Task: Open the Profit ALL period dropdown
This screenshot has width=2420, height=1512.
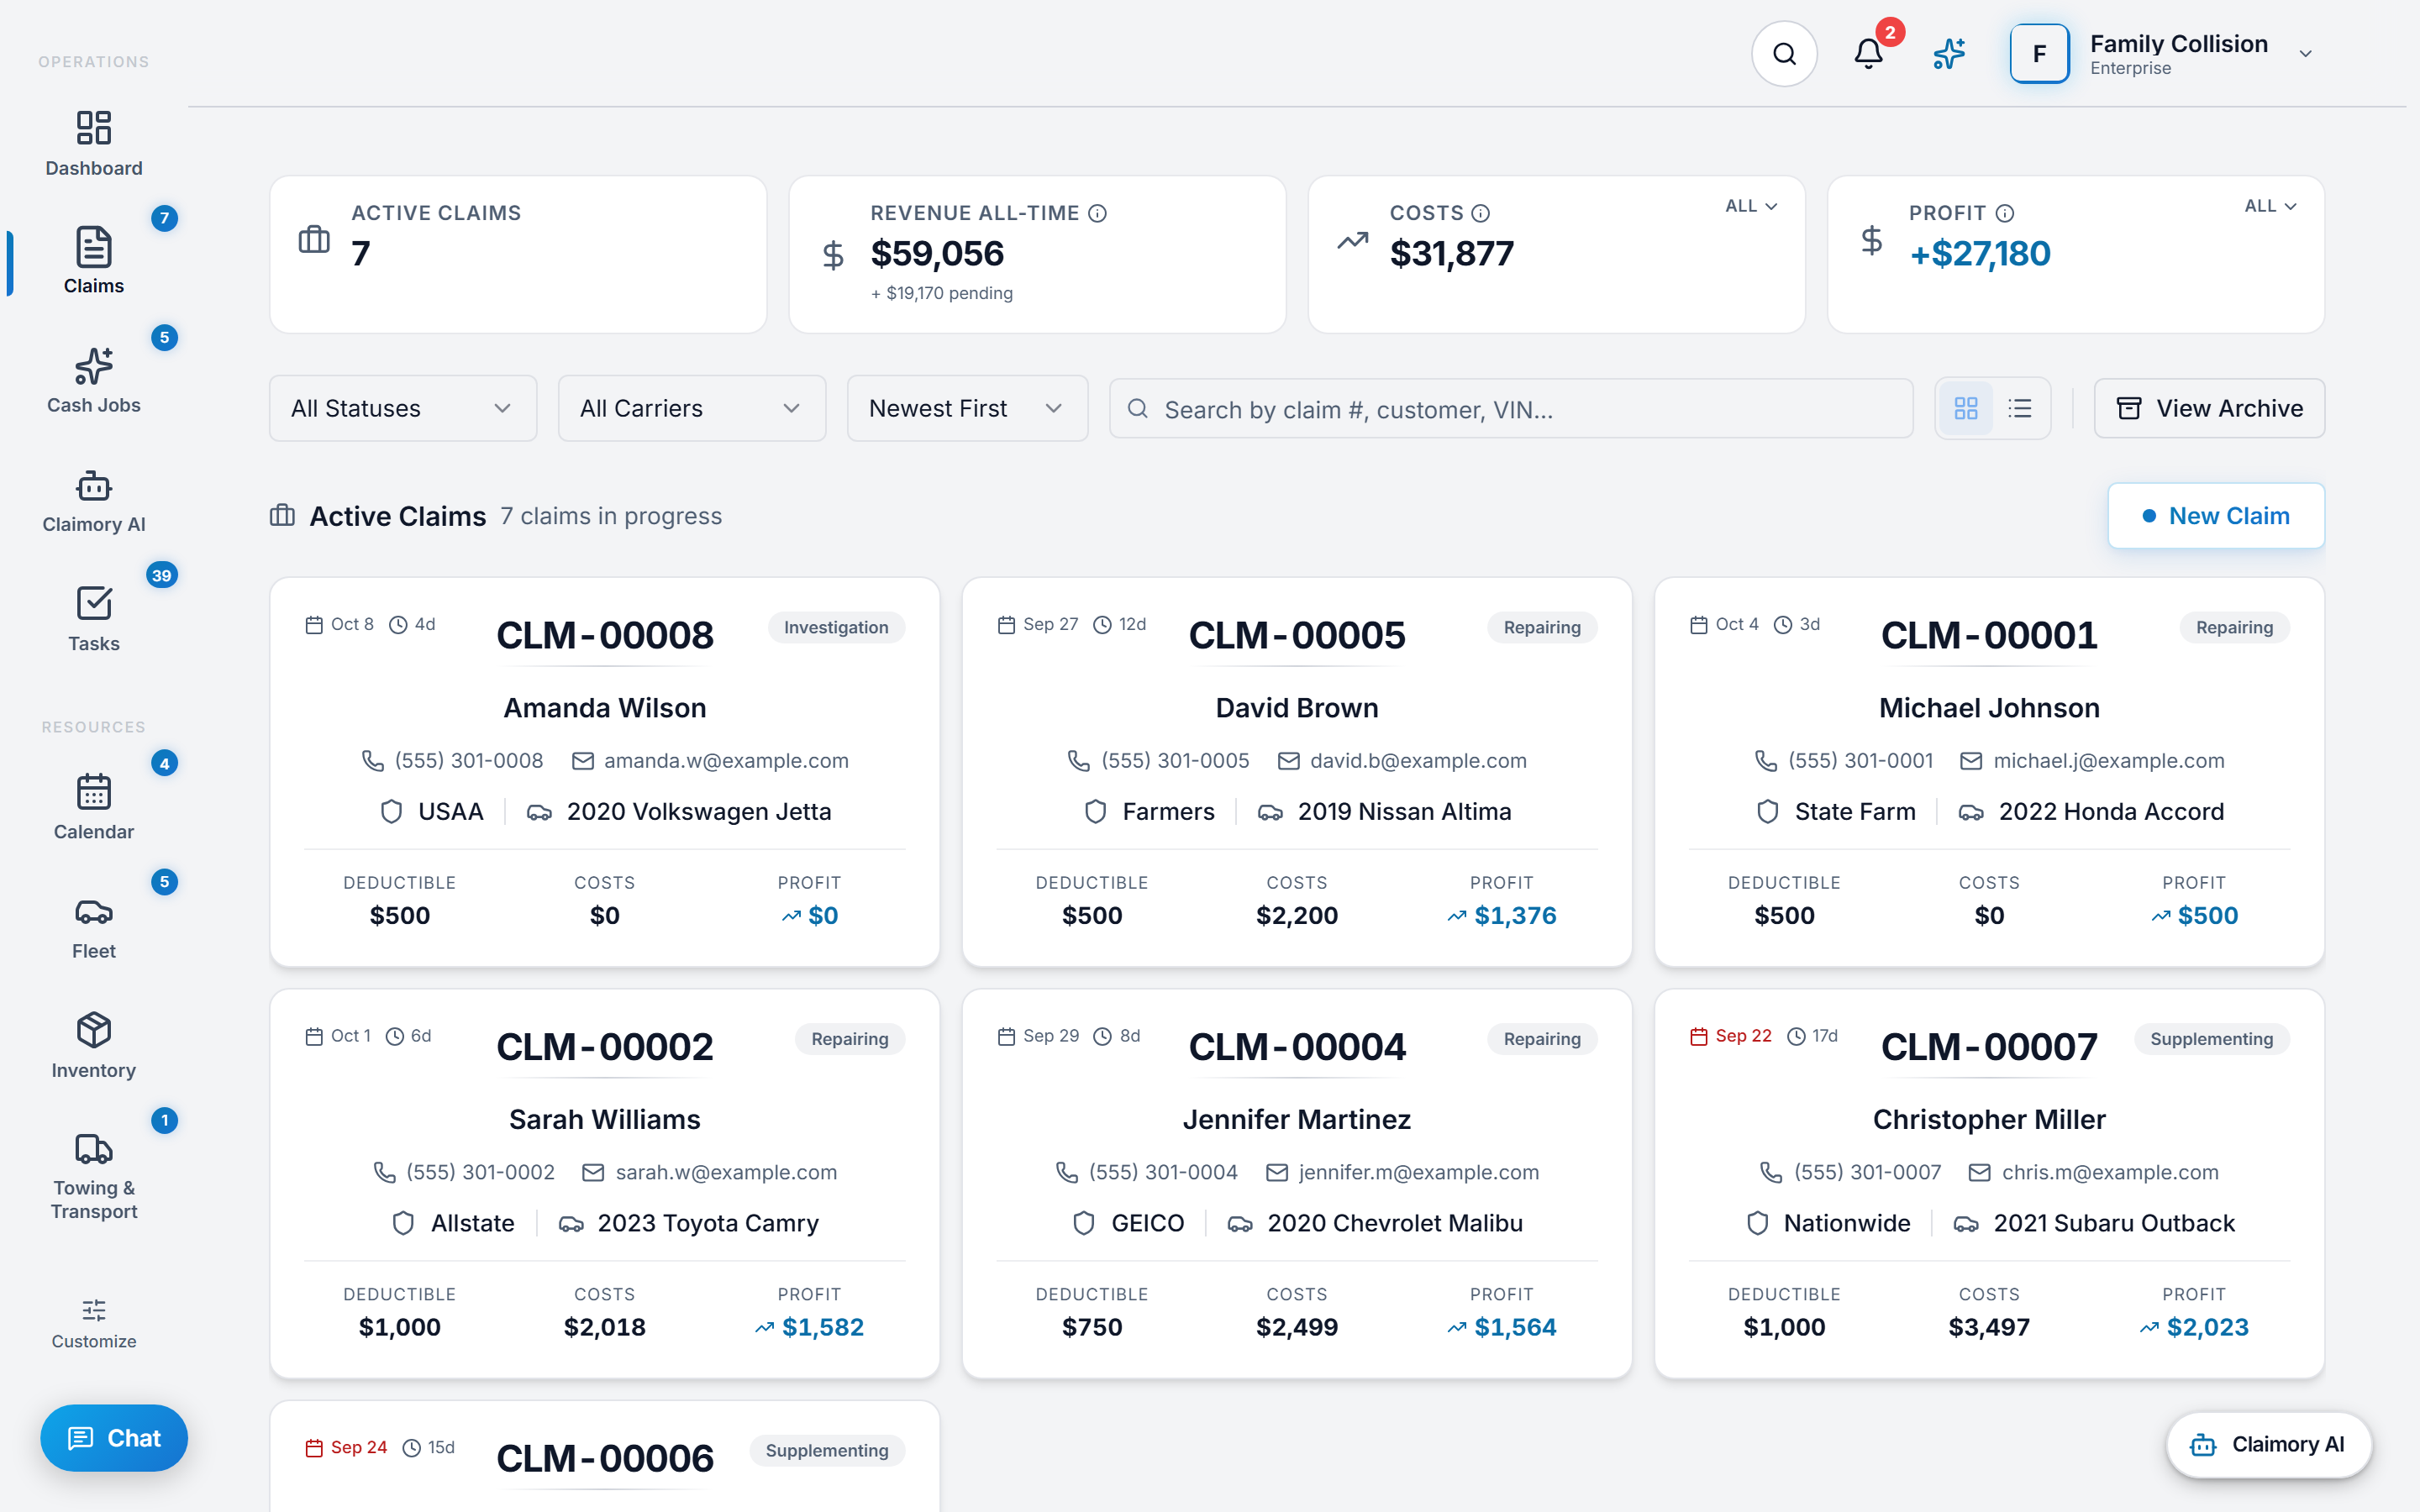Action: (2270, 206)
